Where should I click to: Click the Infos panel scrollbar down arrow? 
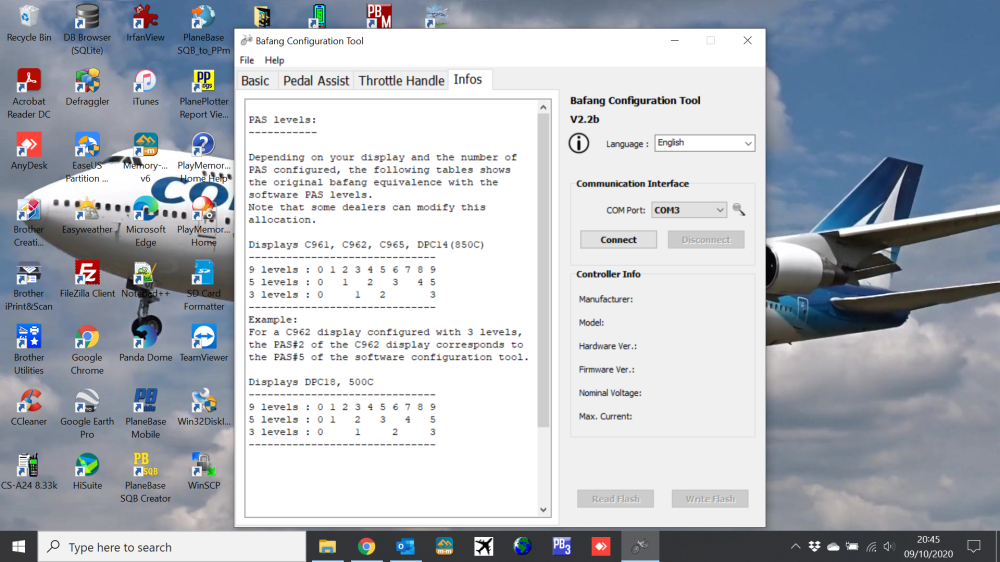544,510
